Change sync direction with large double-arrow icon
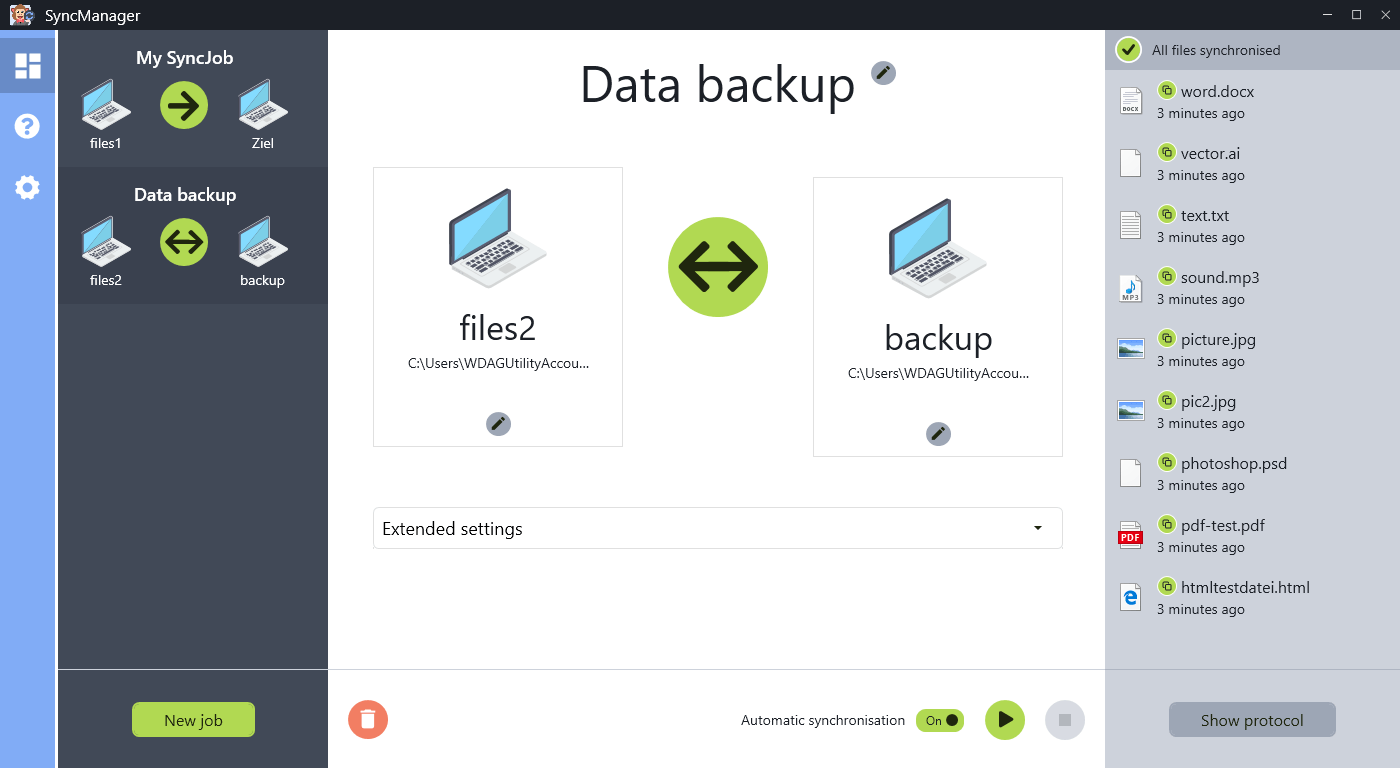The width and height of the screenshot is (1400, 768). point(718,266)
